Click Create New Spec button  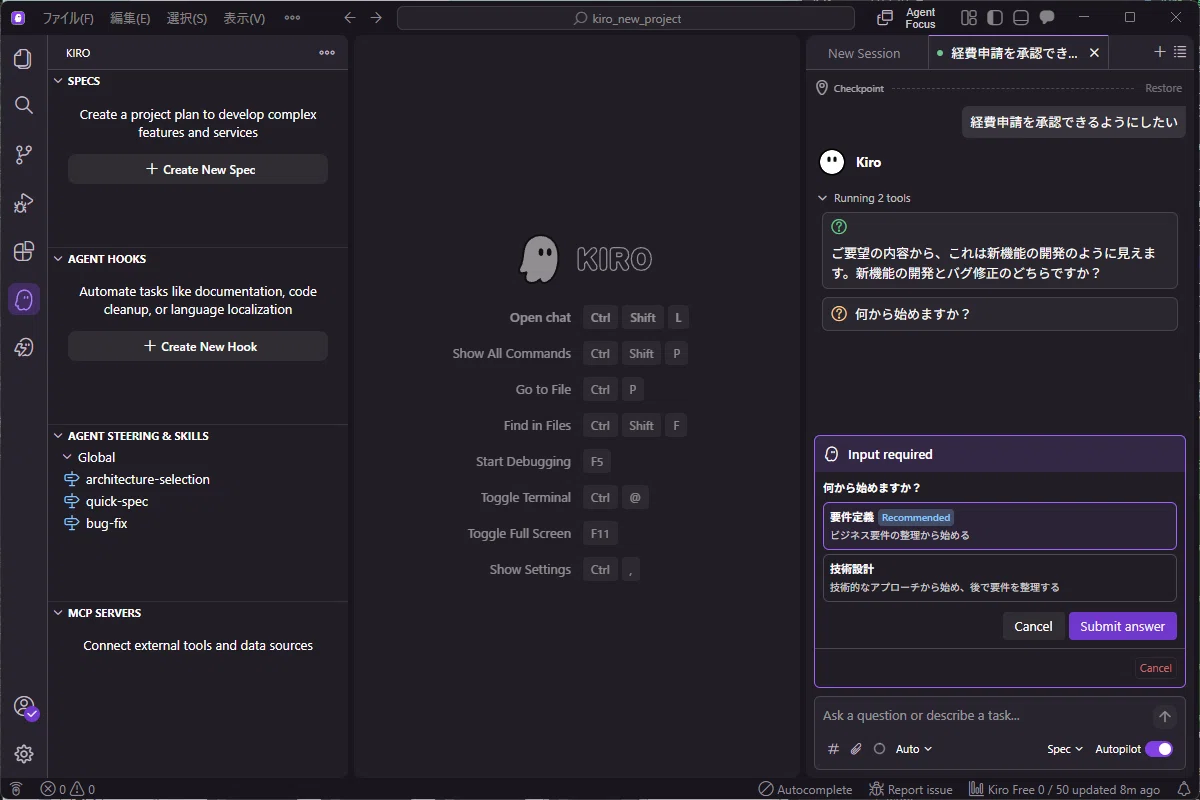[x=198, y=169]
